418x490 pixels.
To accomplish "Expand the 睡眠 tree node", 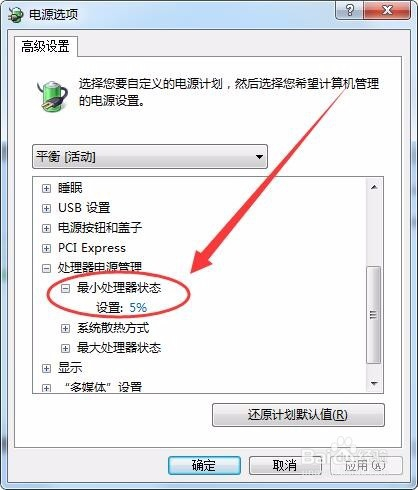I will click(46, 188).
